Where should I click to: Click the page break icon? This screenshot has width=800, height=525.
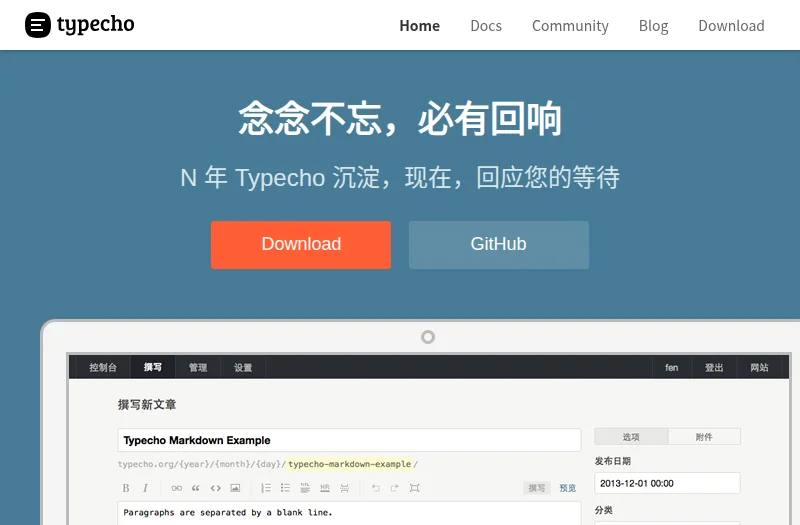pyautogui.click(x=344, y=488)
